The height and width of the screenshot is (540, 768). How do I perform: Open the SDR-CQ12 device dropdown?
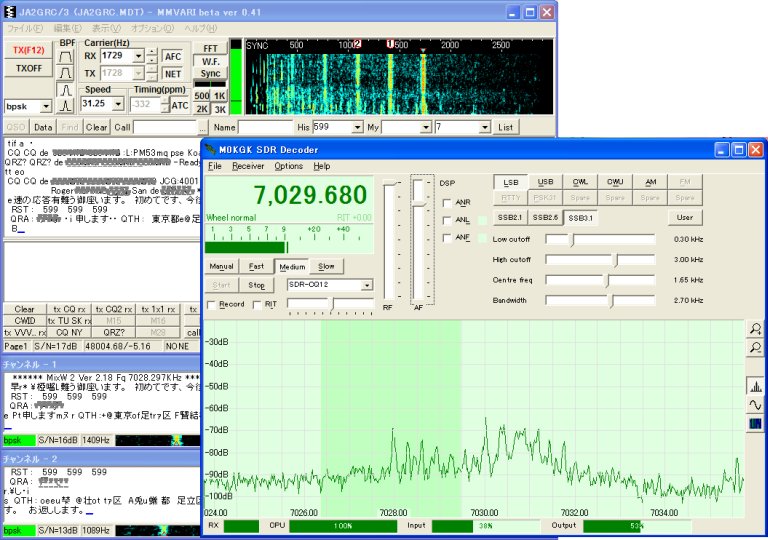367,285
